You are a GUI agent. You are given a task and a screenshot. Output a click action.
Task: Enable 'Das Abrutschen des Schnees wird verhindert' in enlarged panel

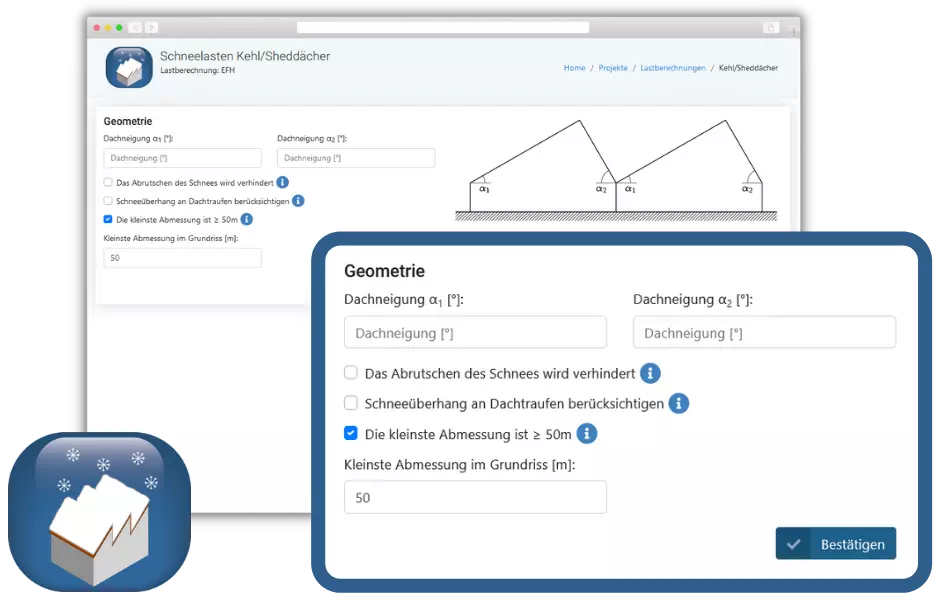click(x=351, y=373)
